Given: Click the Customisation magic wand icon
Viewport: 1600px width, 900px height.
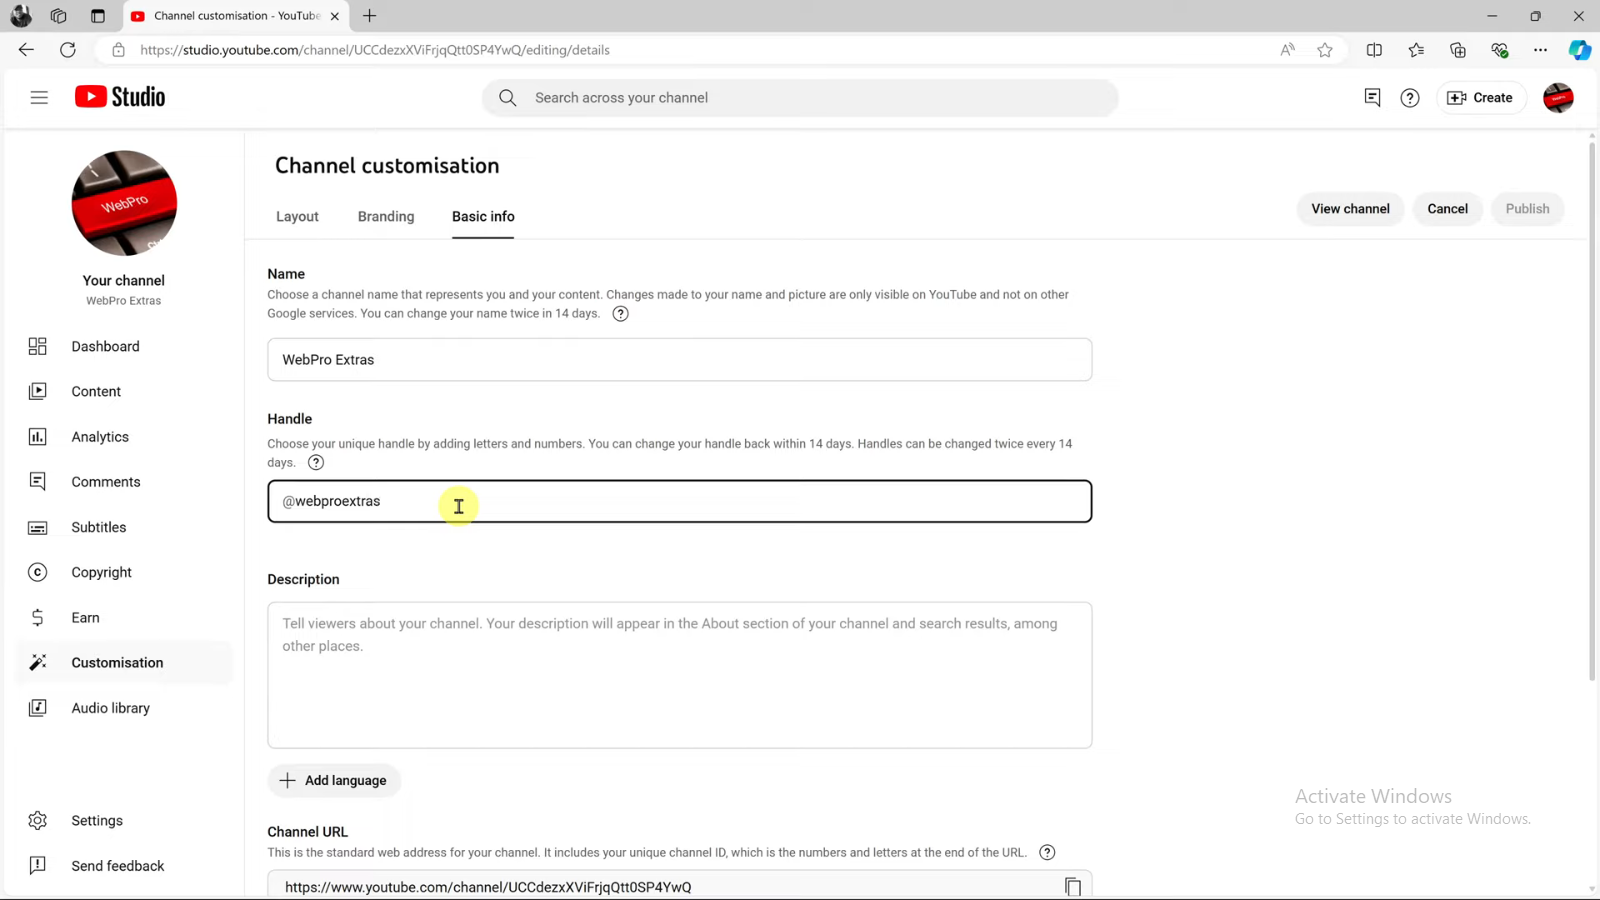Looking at the screenshot, I should coord(38,663).
